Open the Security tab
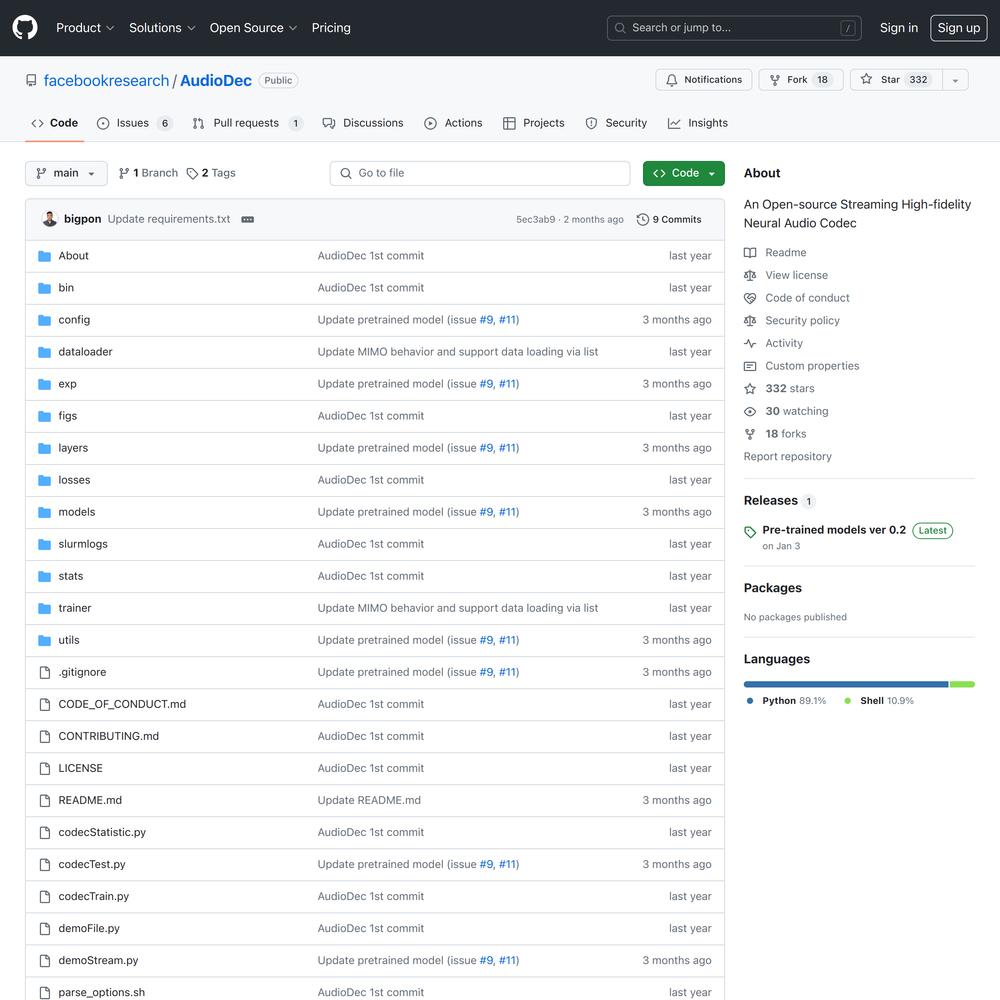This screenshot has height=1000, width=1000. 616,123
